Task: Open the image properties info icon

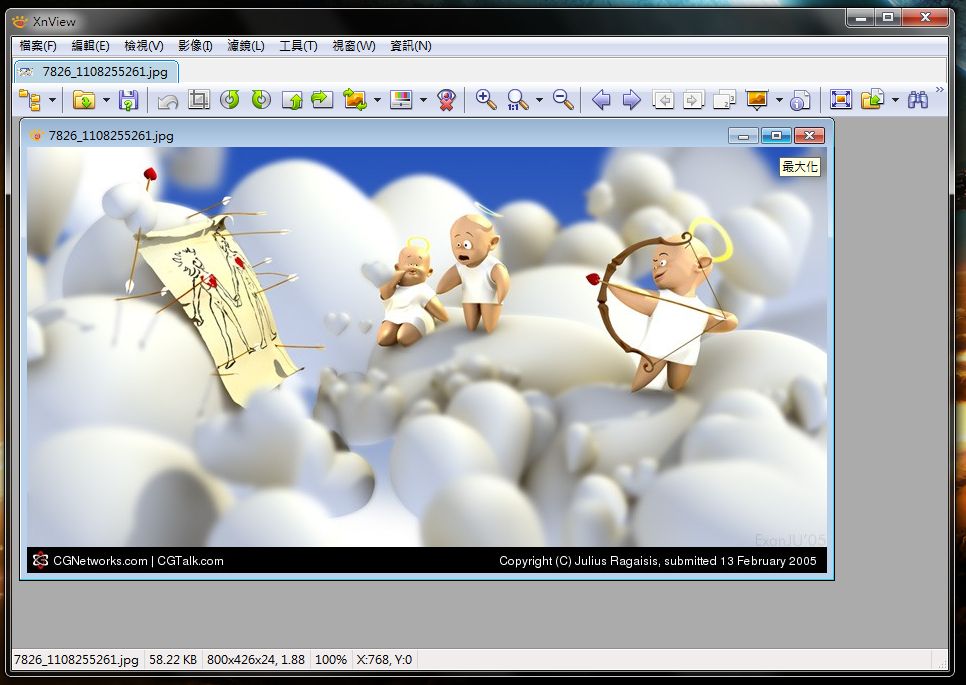Action: (x=799, y=100)
